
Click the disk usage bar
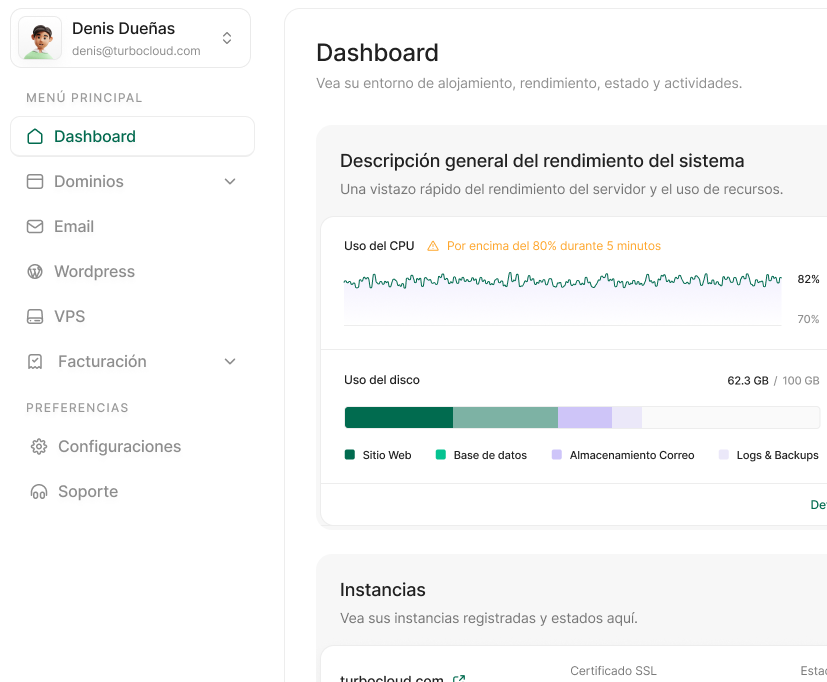point(581,418)
